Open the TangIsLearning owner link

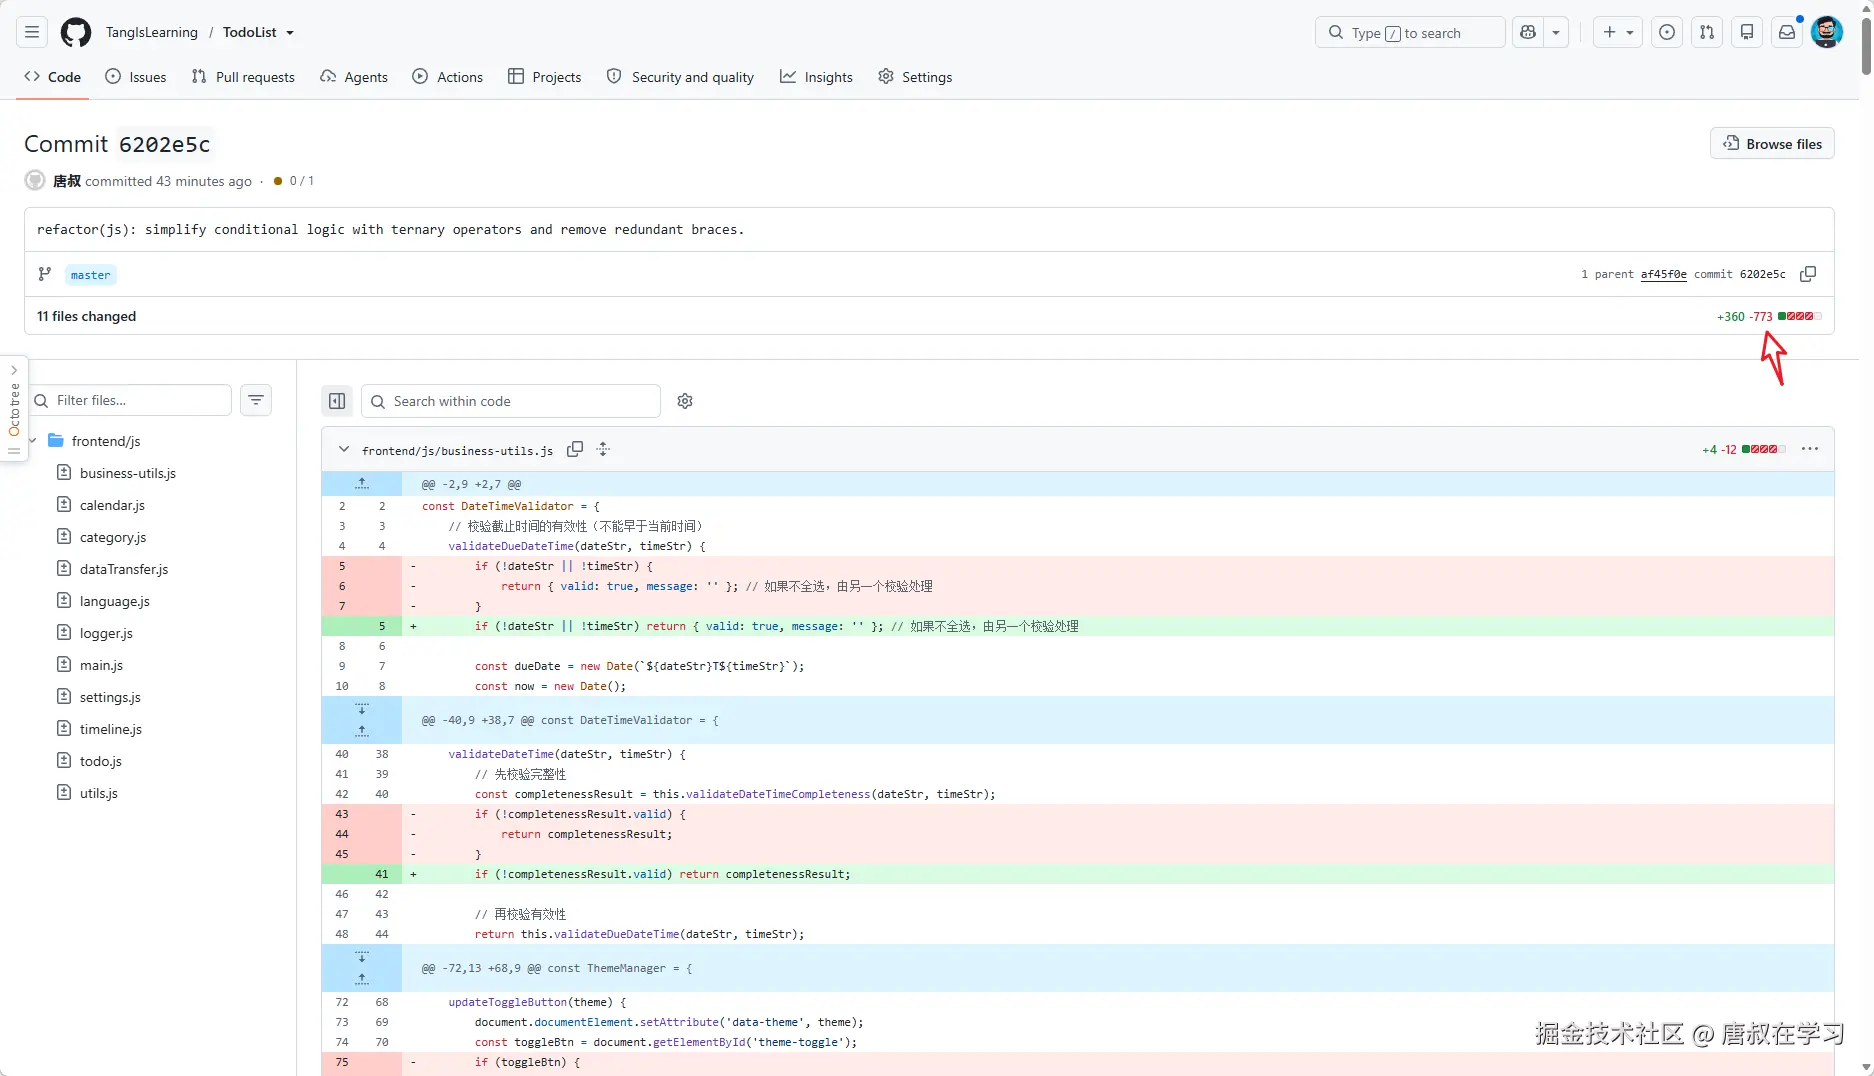click(152, 33)
